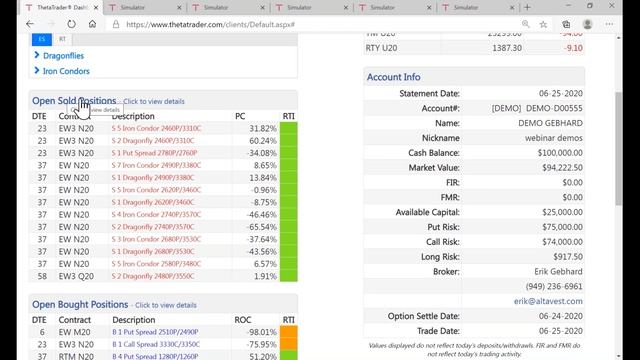Select Available Capital value $25,000.00

pos(562,212)
